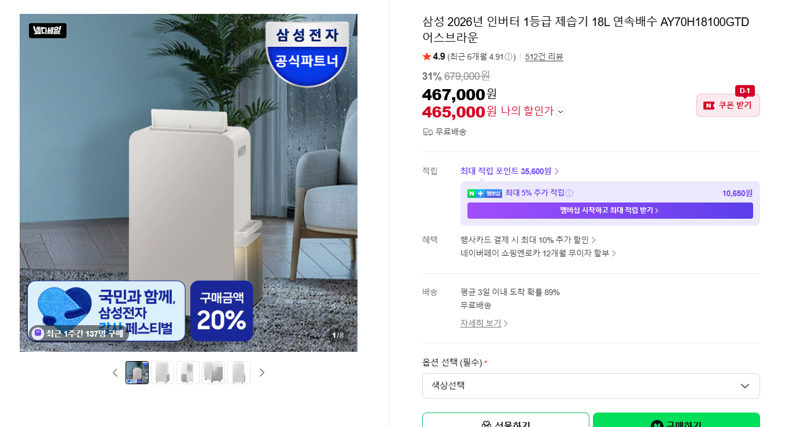Select the second product thumbnail

click(163, 372)
